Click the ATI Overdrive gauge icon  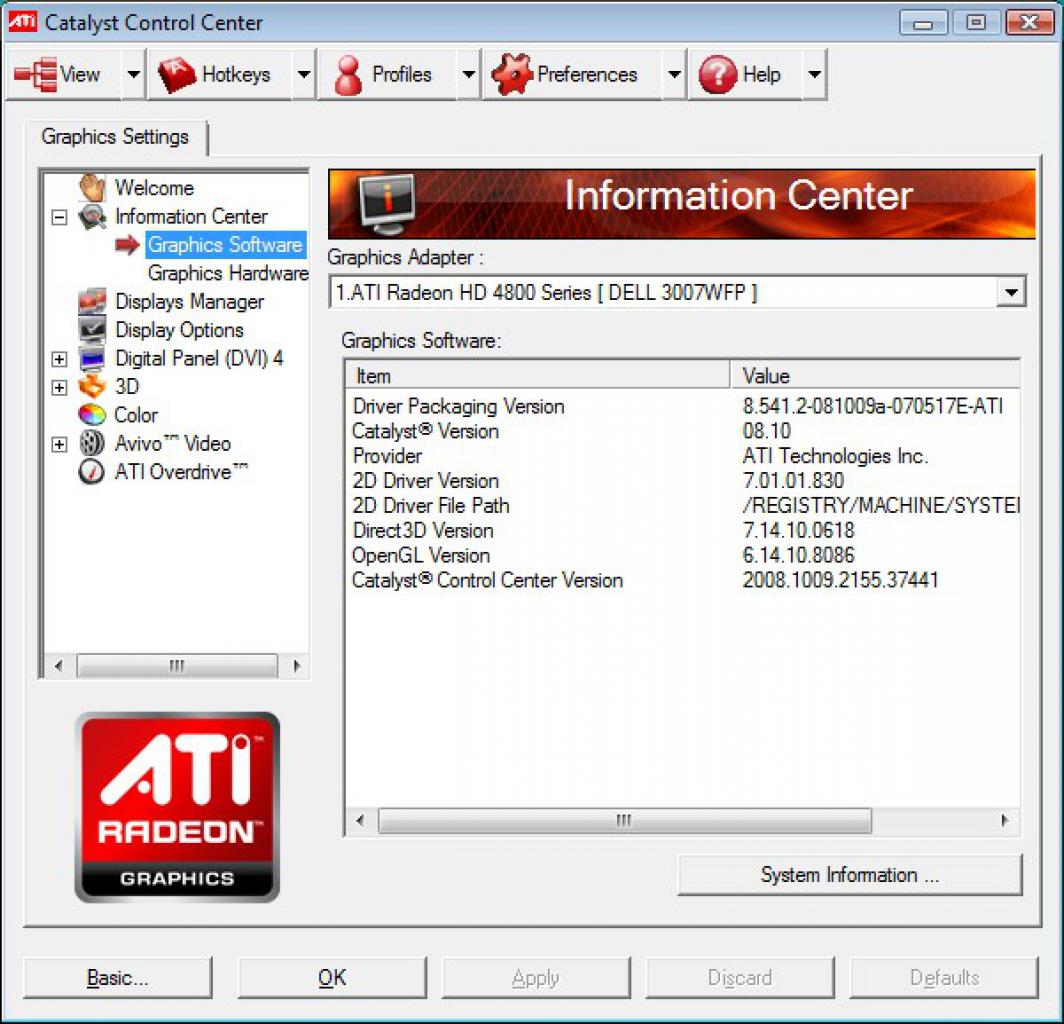pyautogui.click(x=92, y=472)
